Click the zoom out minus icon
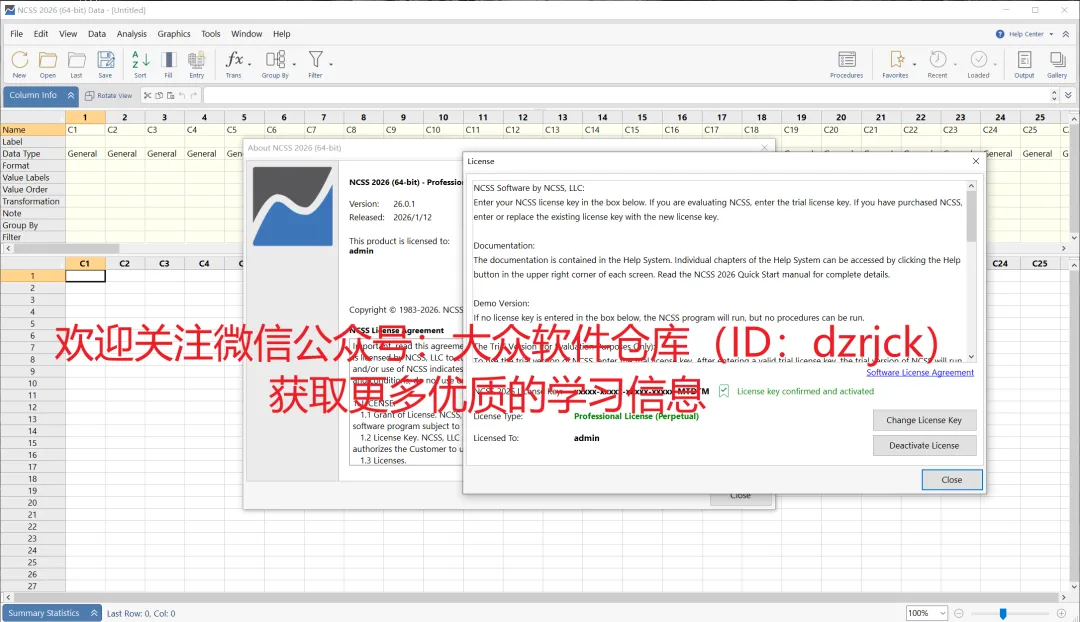This screenshot has width=1080, height=622. click(958, 613)
